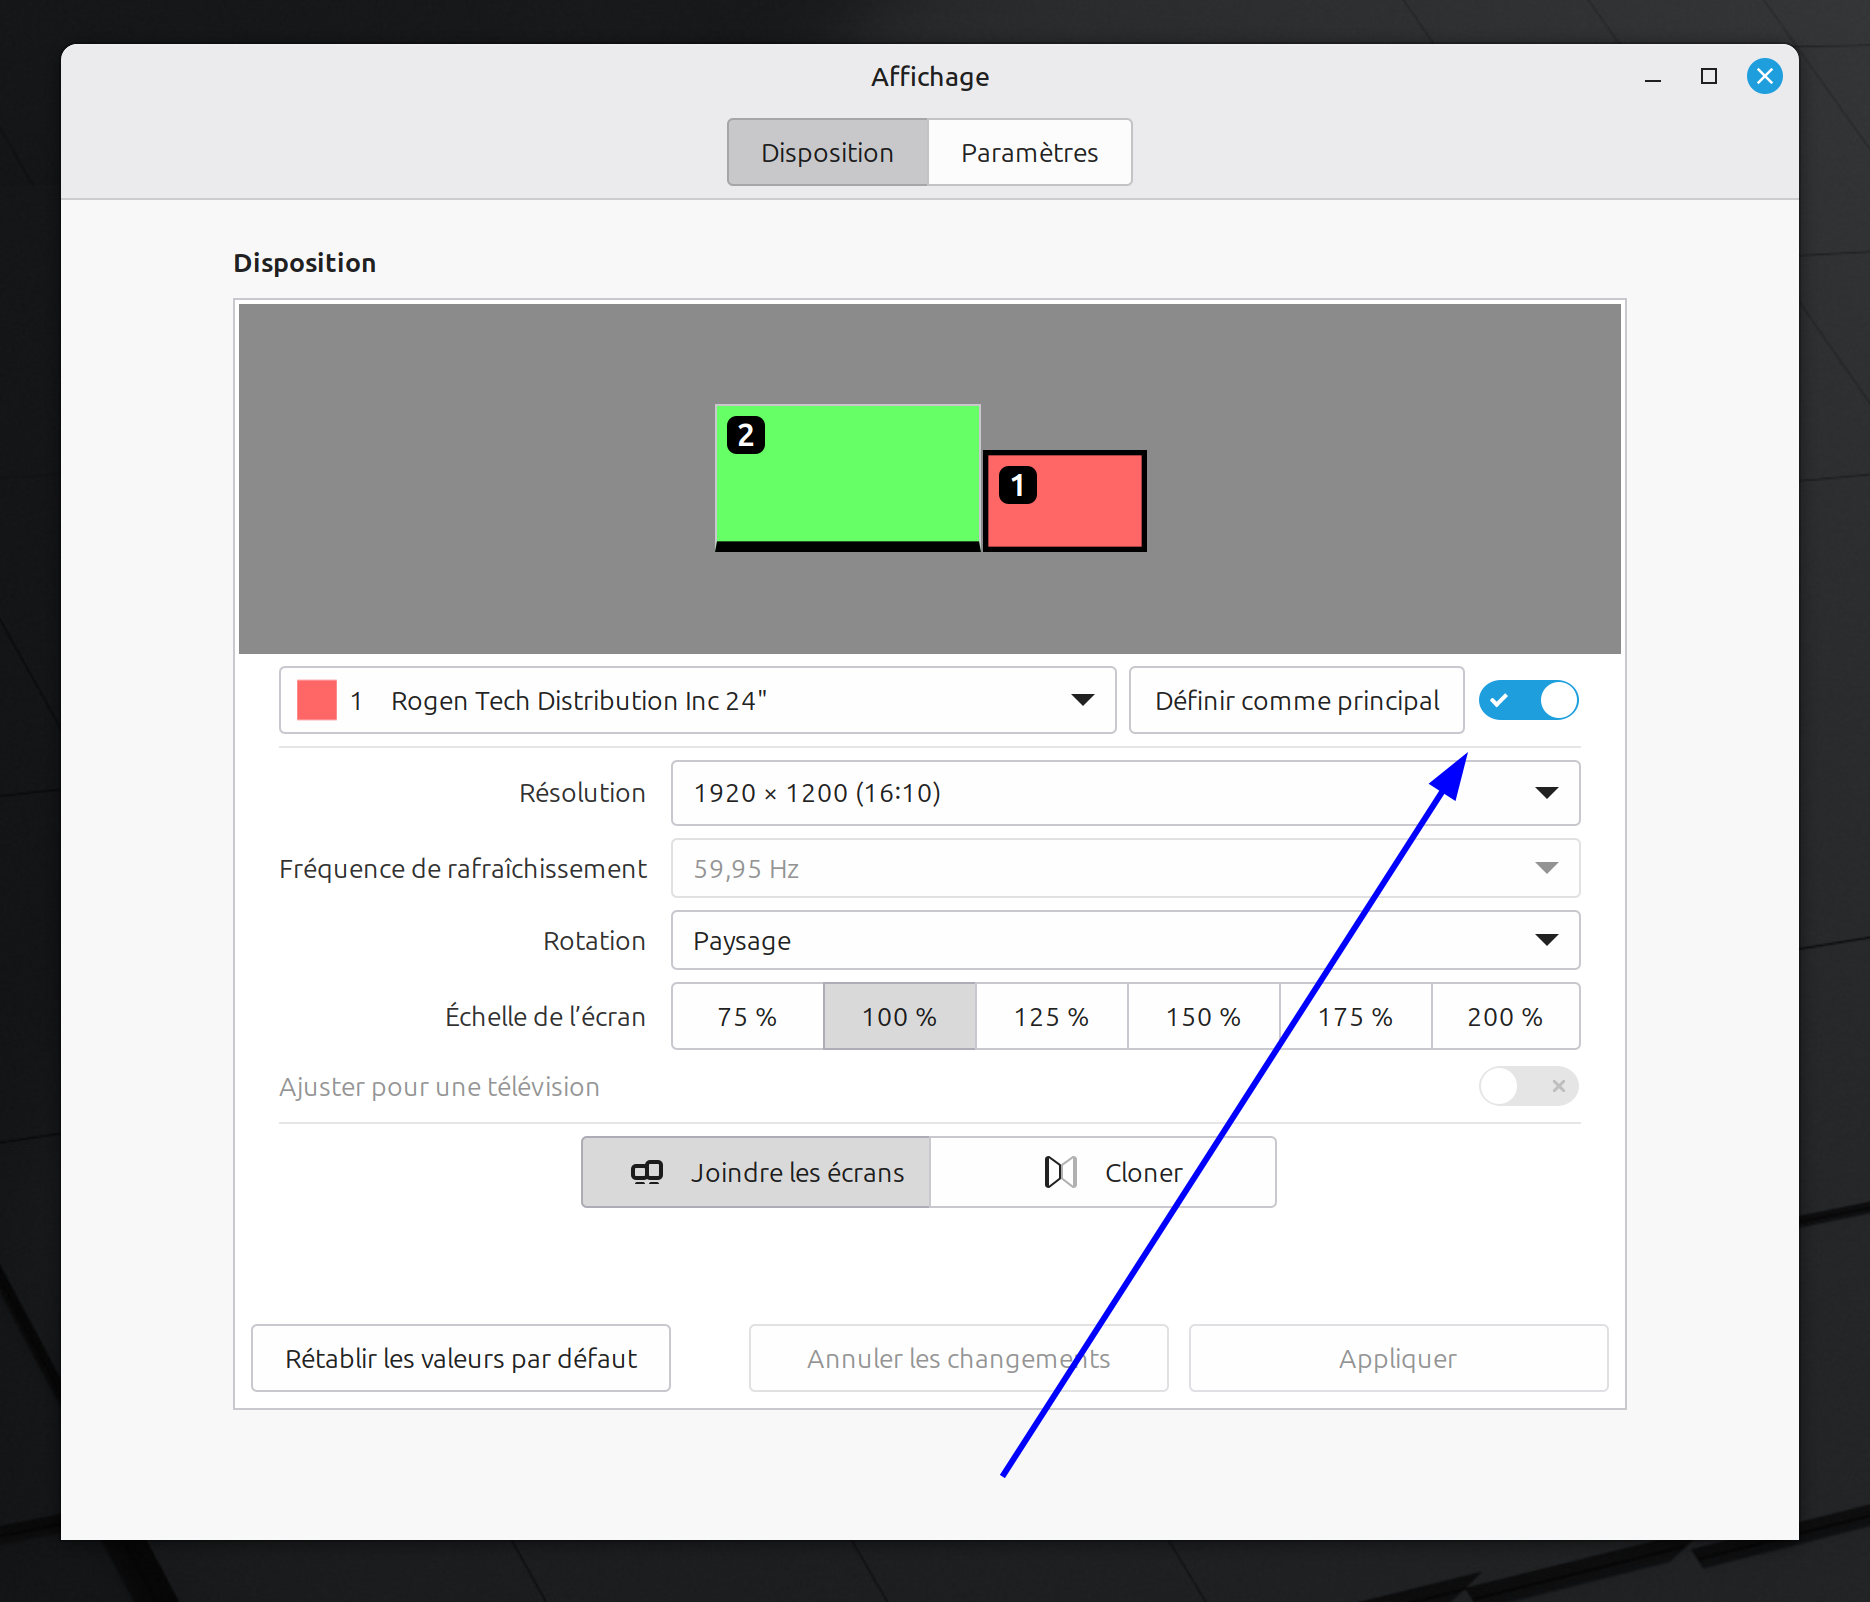Set screen scale to 125 %
This screenshot has height=1602, width=1870.
coord(1051,1016)
